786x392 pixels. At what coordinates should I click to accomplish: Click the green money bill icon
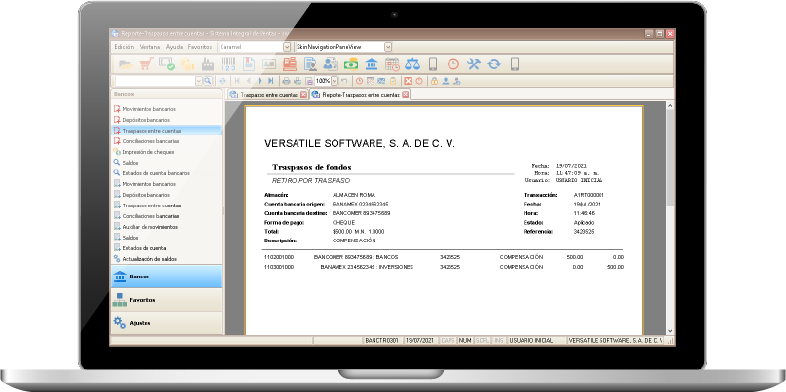351,64
